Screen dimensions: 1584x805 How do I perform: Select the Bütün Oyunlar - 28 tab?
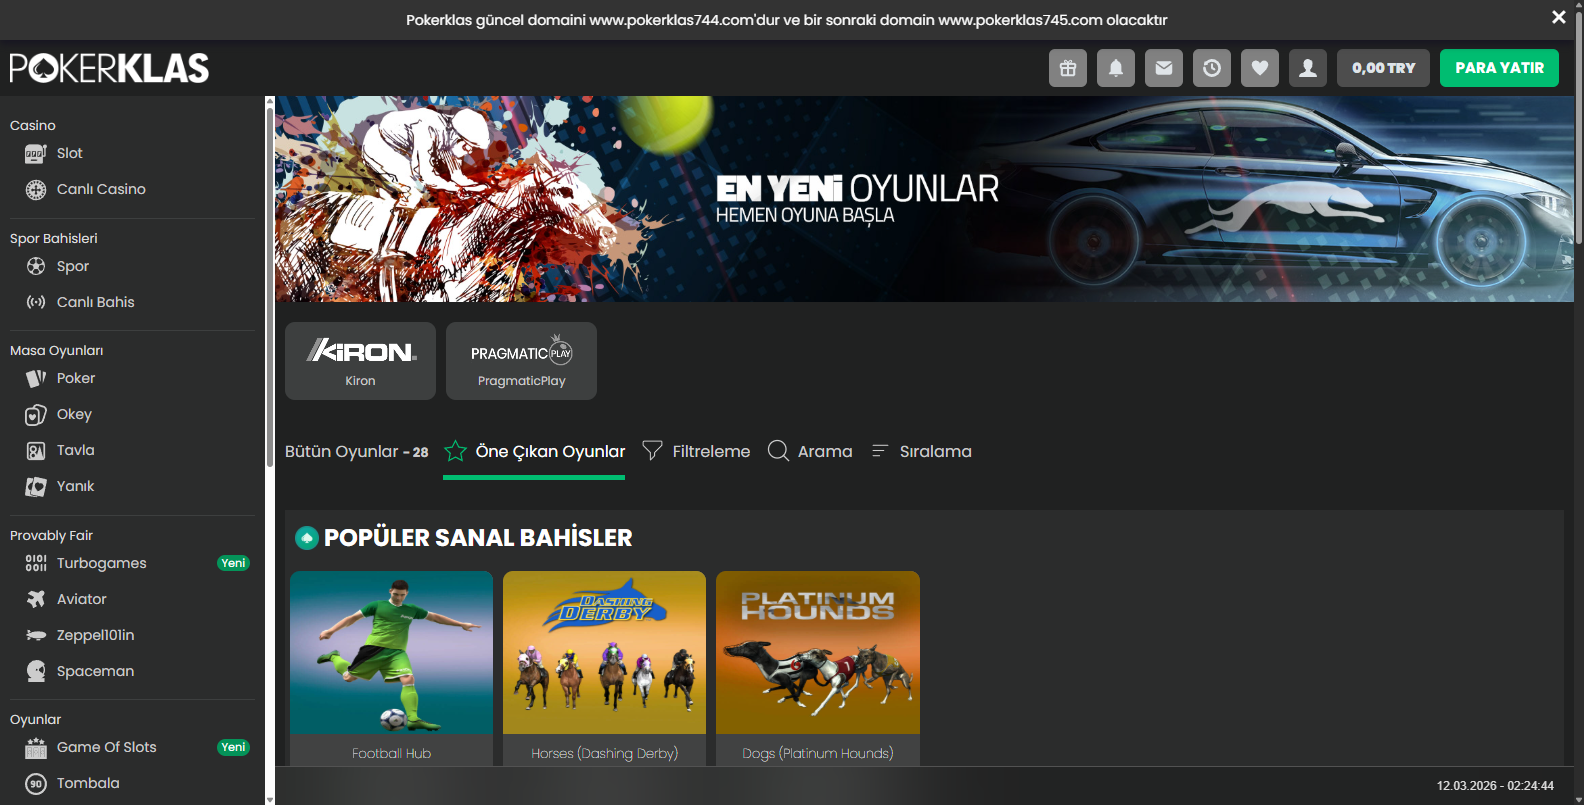[357, 451]
